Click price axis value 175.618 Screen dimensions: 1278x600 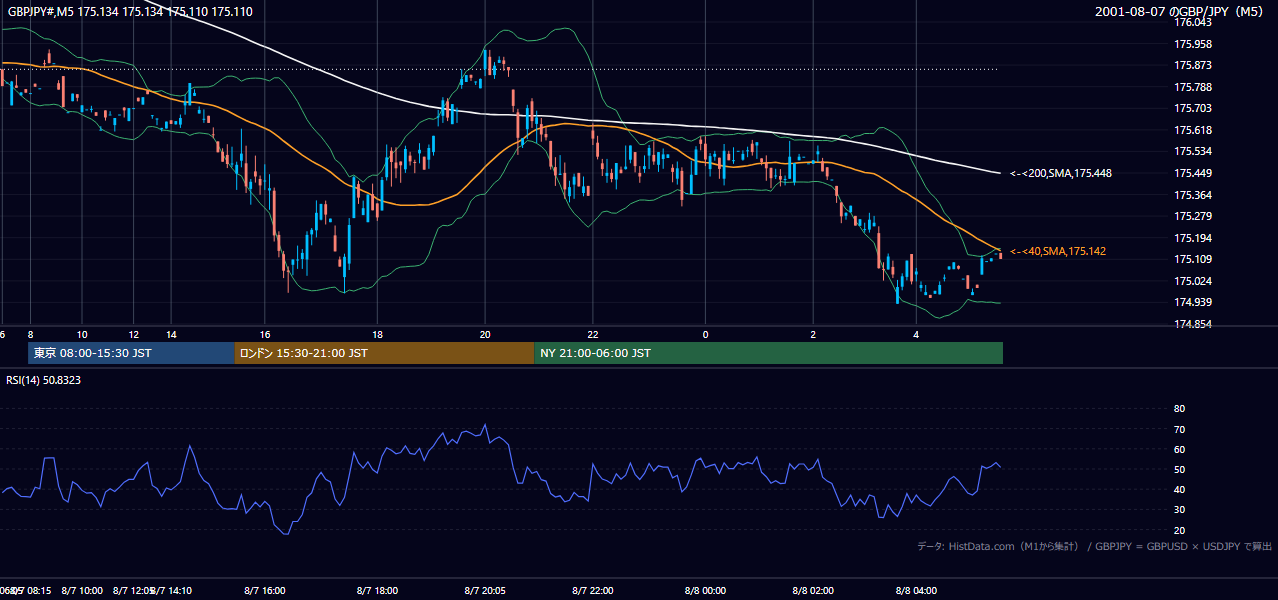pyautogui.click(x=1193, y=130)
